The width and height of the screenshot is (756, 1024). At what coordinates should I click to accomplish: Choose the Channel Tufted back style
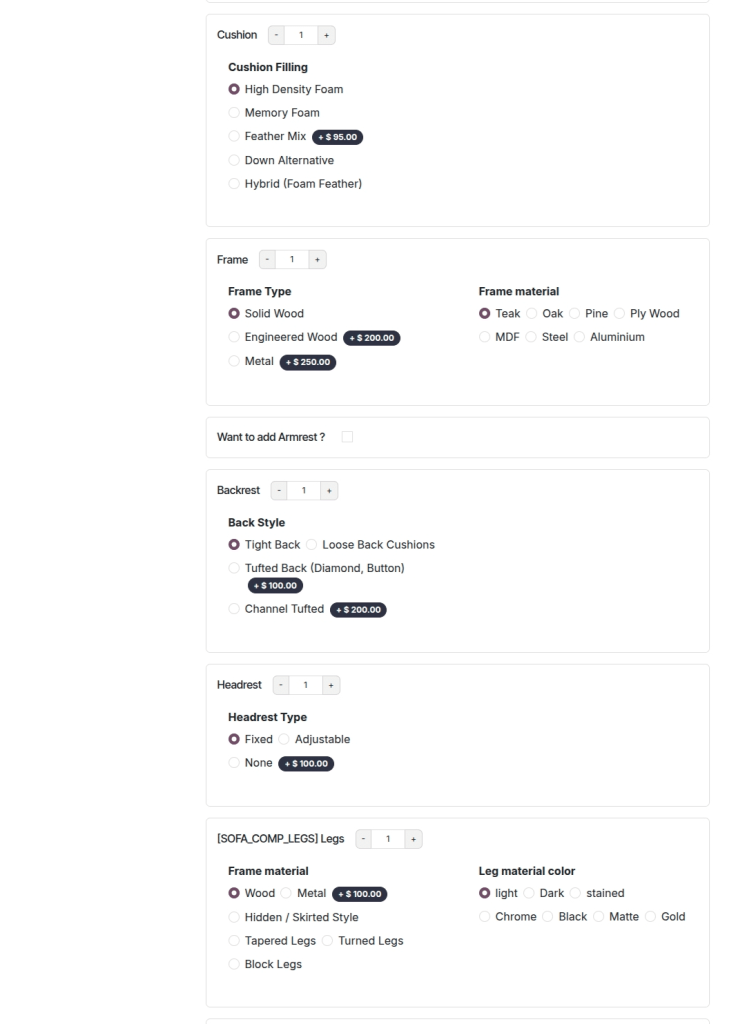pos(233,609)
